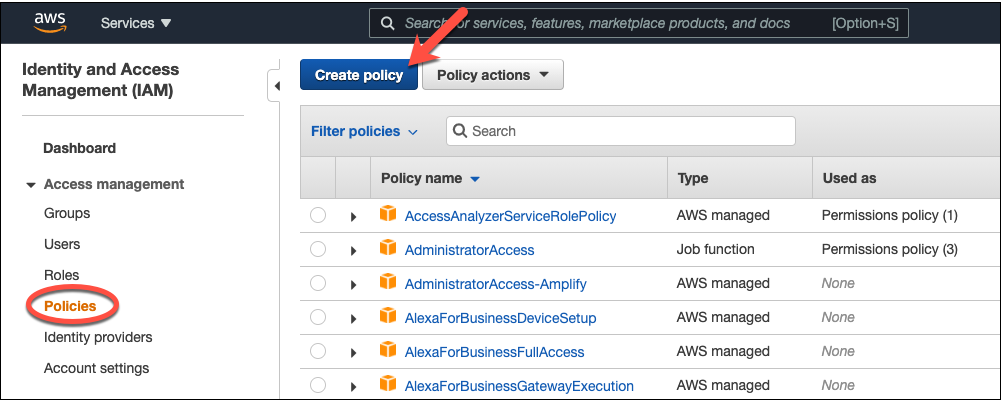Viewport: 1001px width, 400px height.
Task: Open Users in the sidebar
Action: (62, 244)
